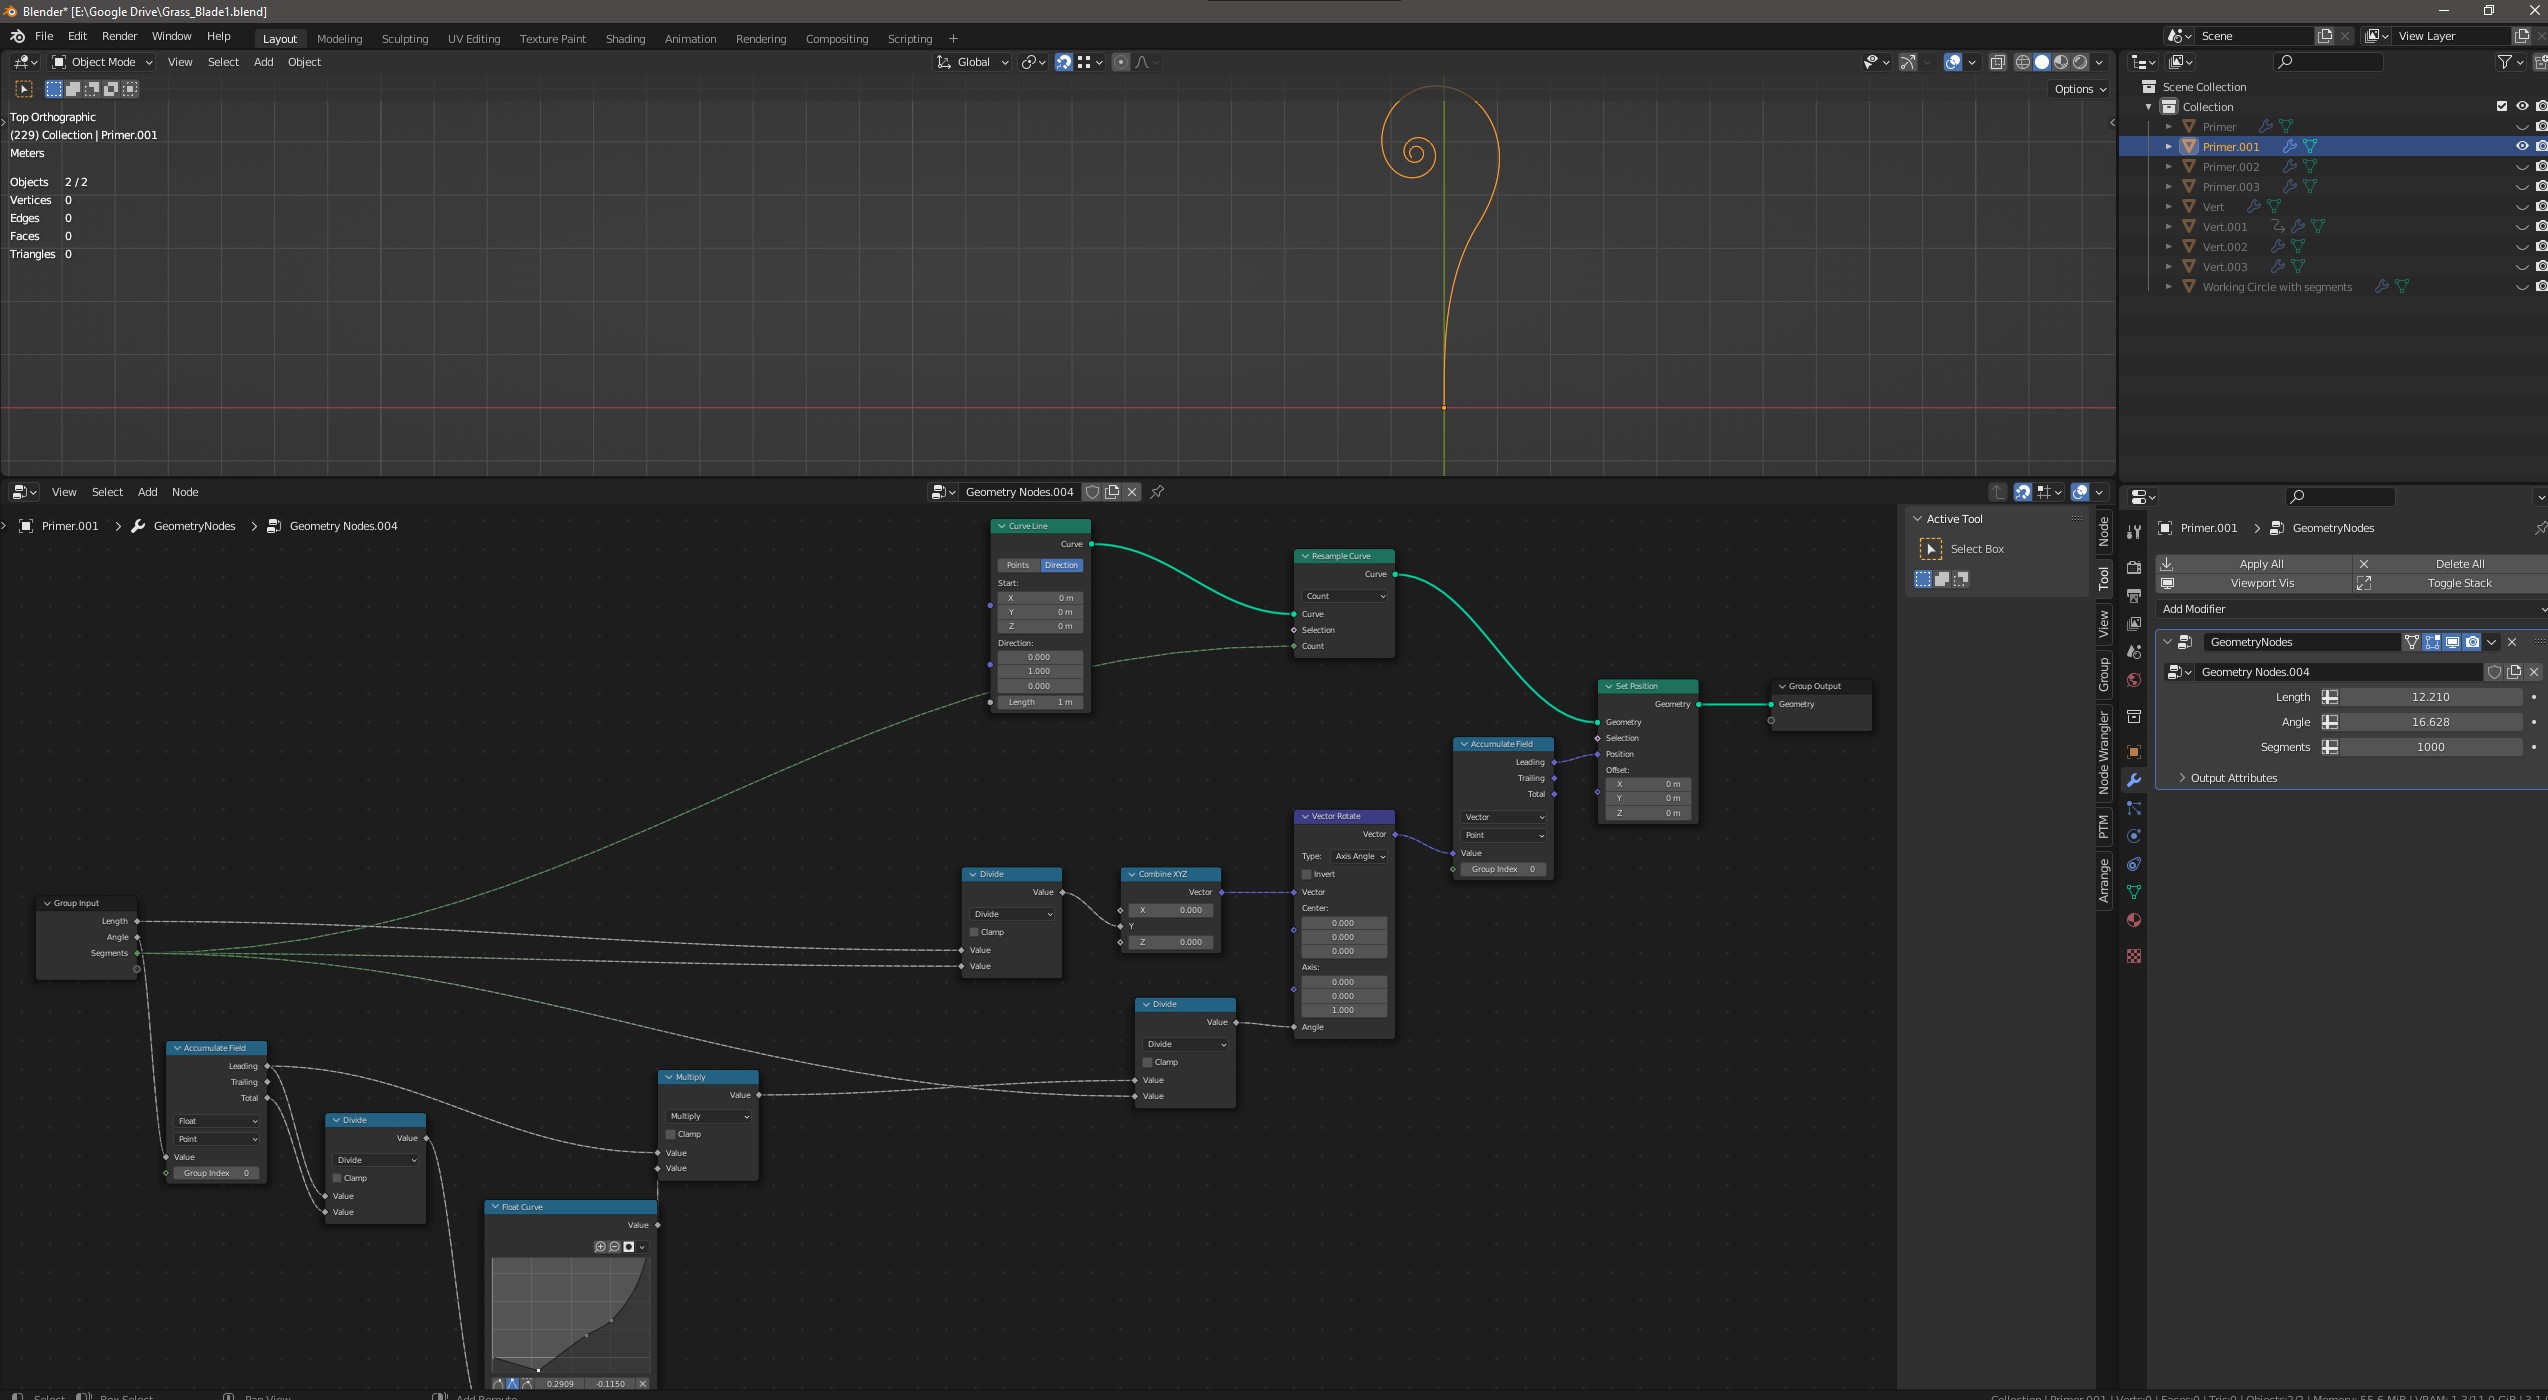Click Apply All button in modifier panel
Viewport: 2548px width, 1400px height.
click(2260, 562)
